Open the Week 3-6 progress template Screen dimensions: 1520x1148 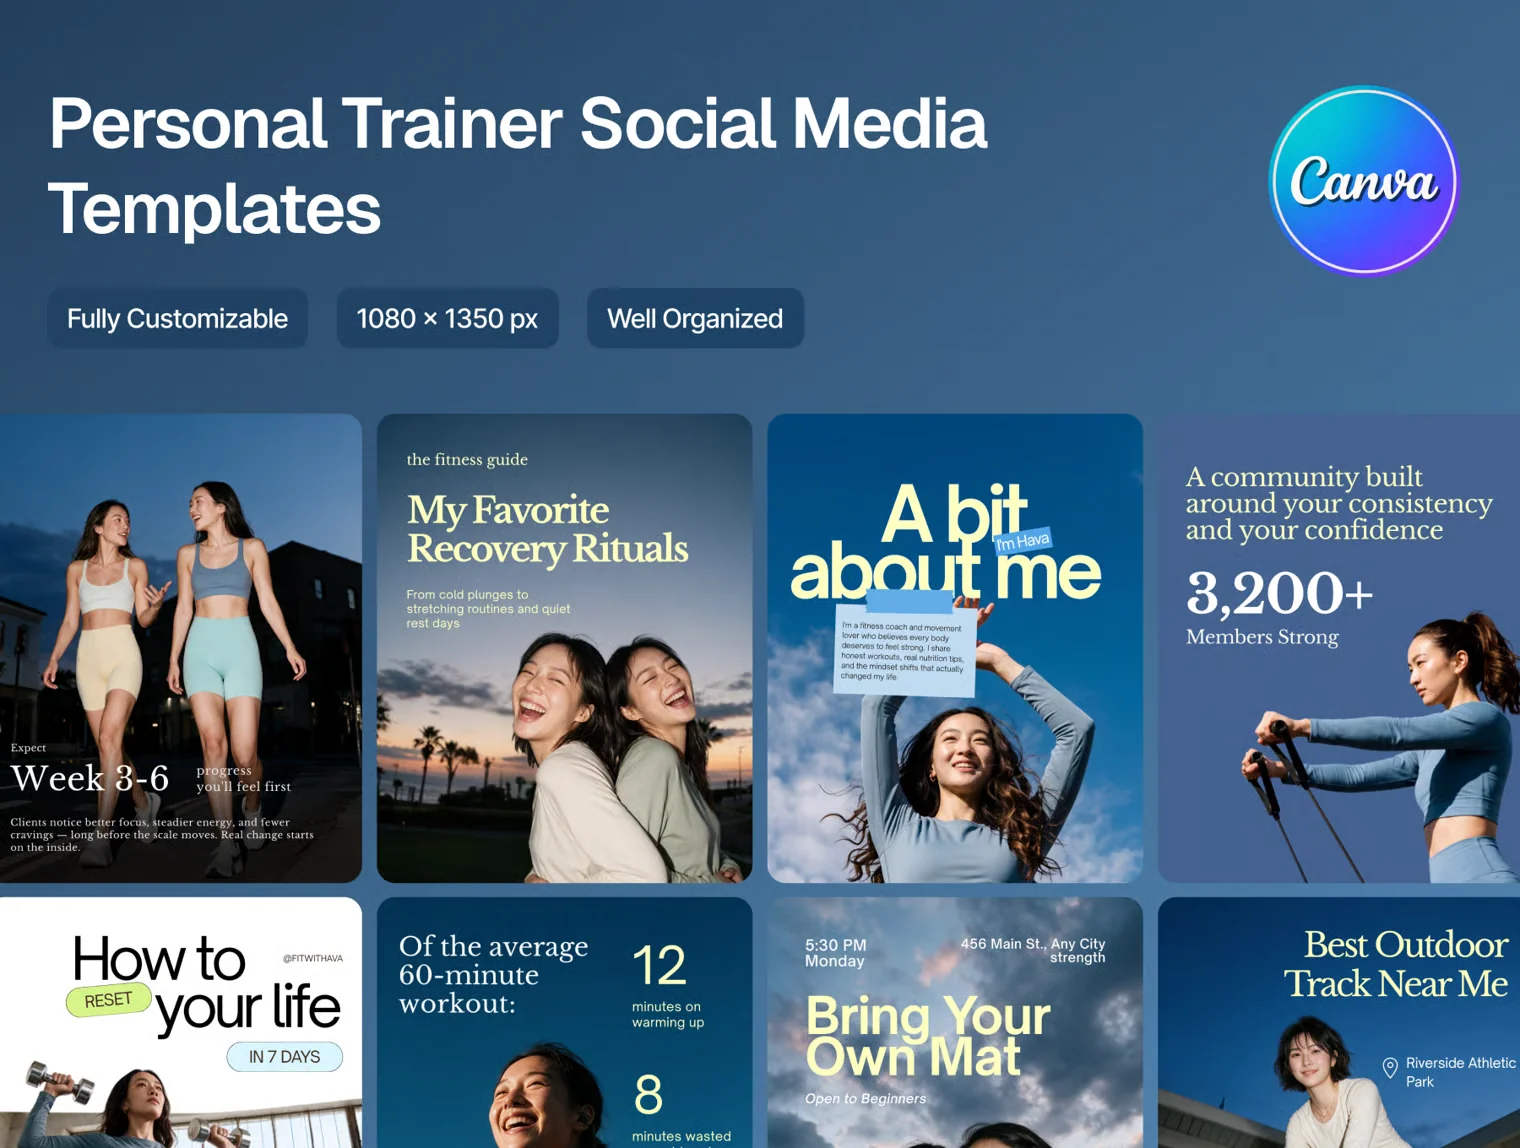click(181, 648)
